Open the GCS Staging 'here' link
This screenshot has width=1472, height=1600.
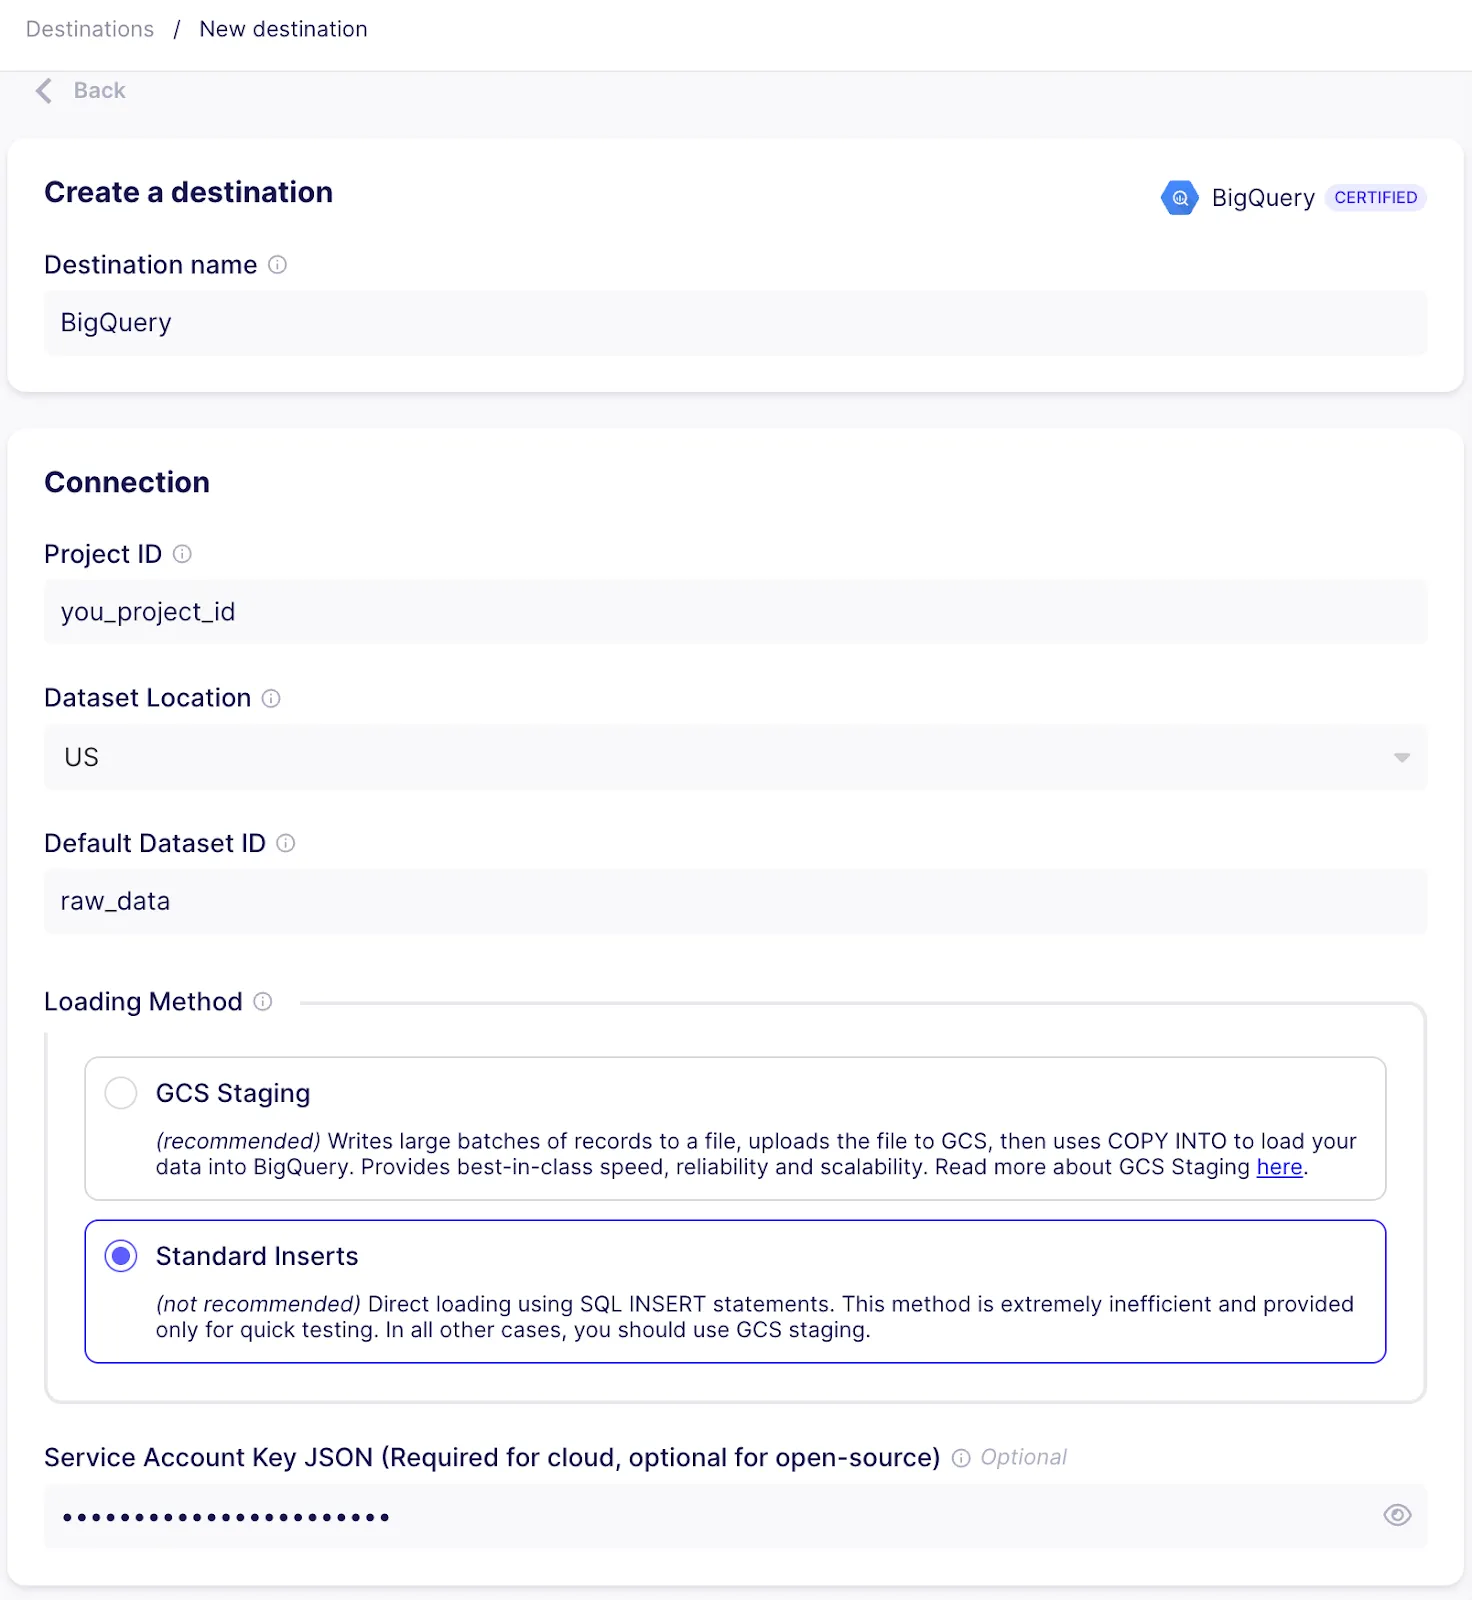[x=1279, y=1167]
